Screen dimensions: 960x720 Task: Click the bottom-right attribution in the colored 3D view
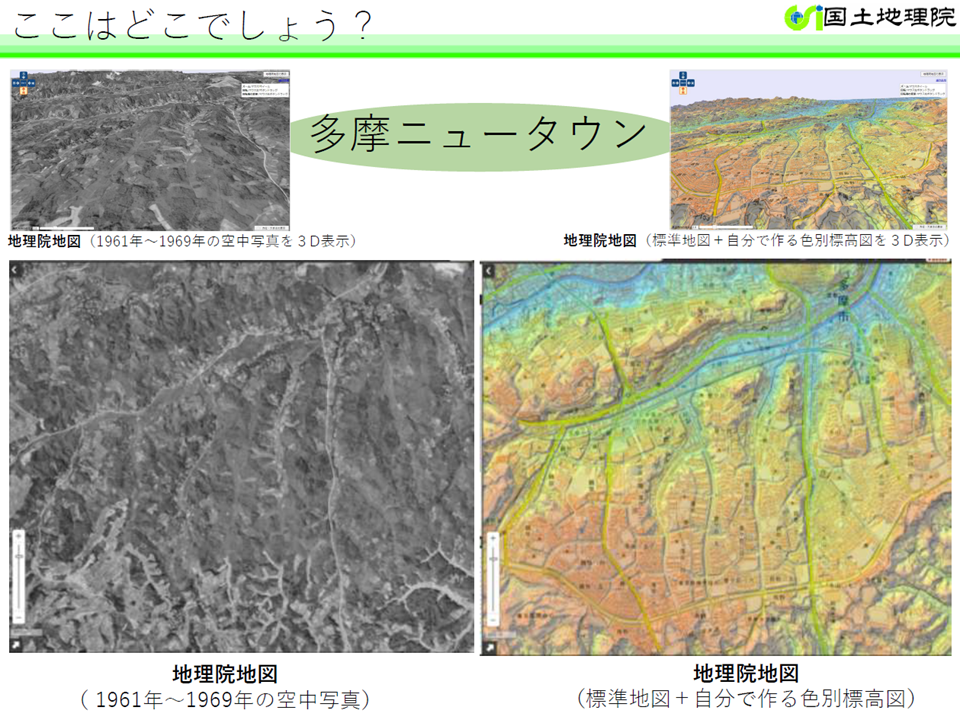(929, 228)
